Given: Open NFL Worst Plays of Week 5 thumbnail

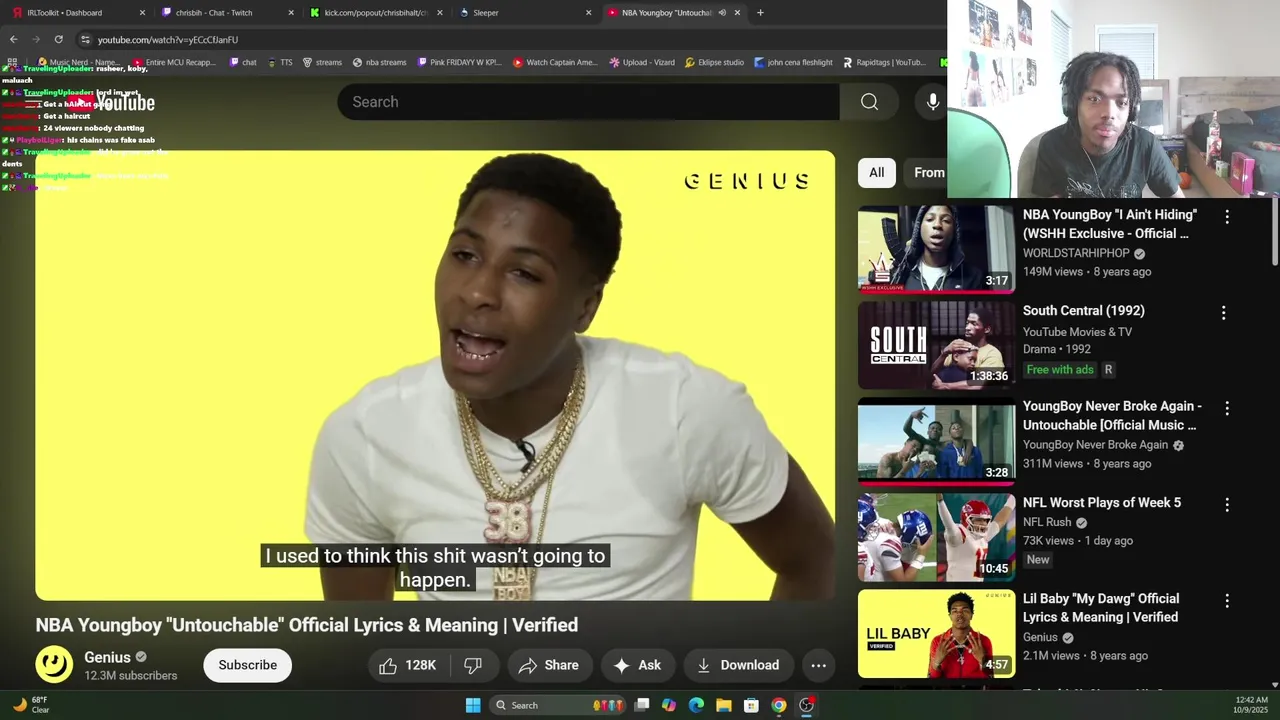Looking at the screenshot, I should click(937, 537).
